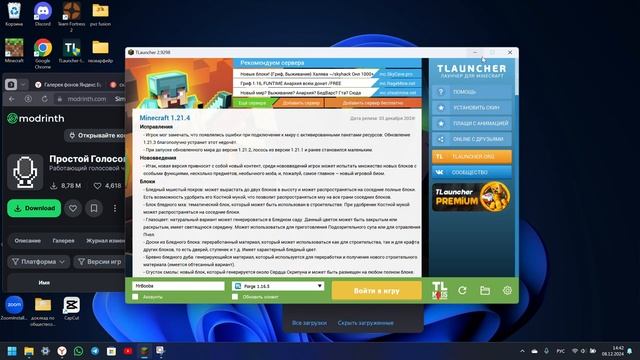The width and height of the screenshot is (640, 360).
Task: Open the three-dot more menu on Modrinth
Action: [115, 208]
